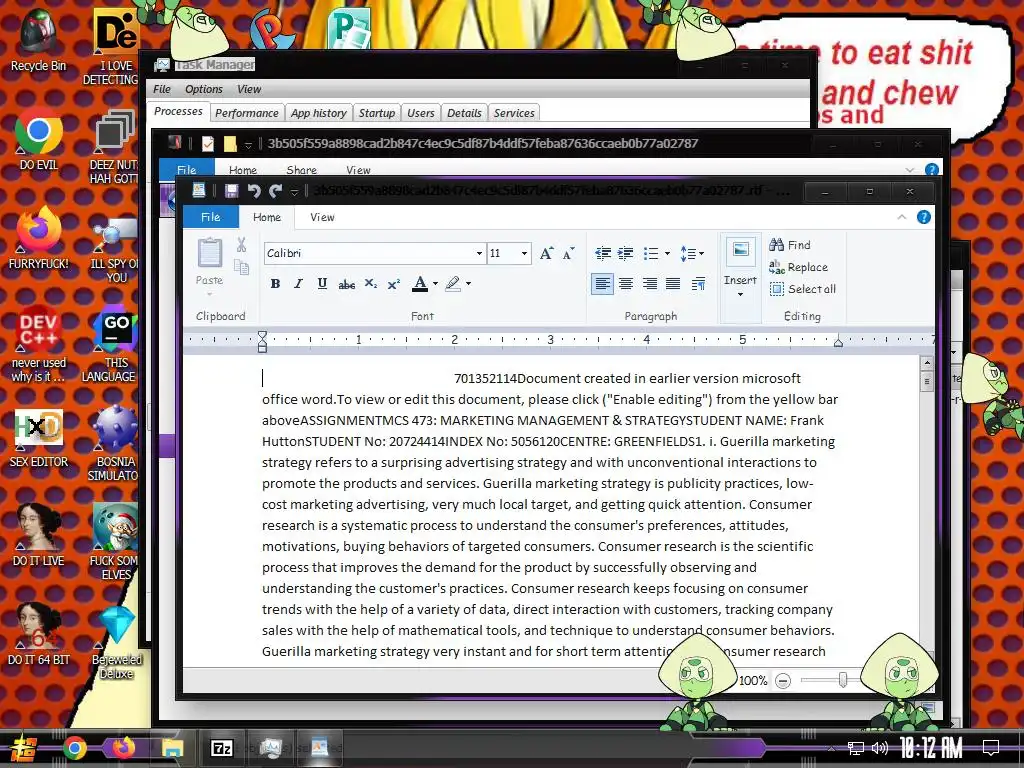The height and width of the screenshot is (768, 1024).
Task: Open Bejeweled Deluxe desktop icon
Action: 116,642
